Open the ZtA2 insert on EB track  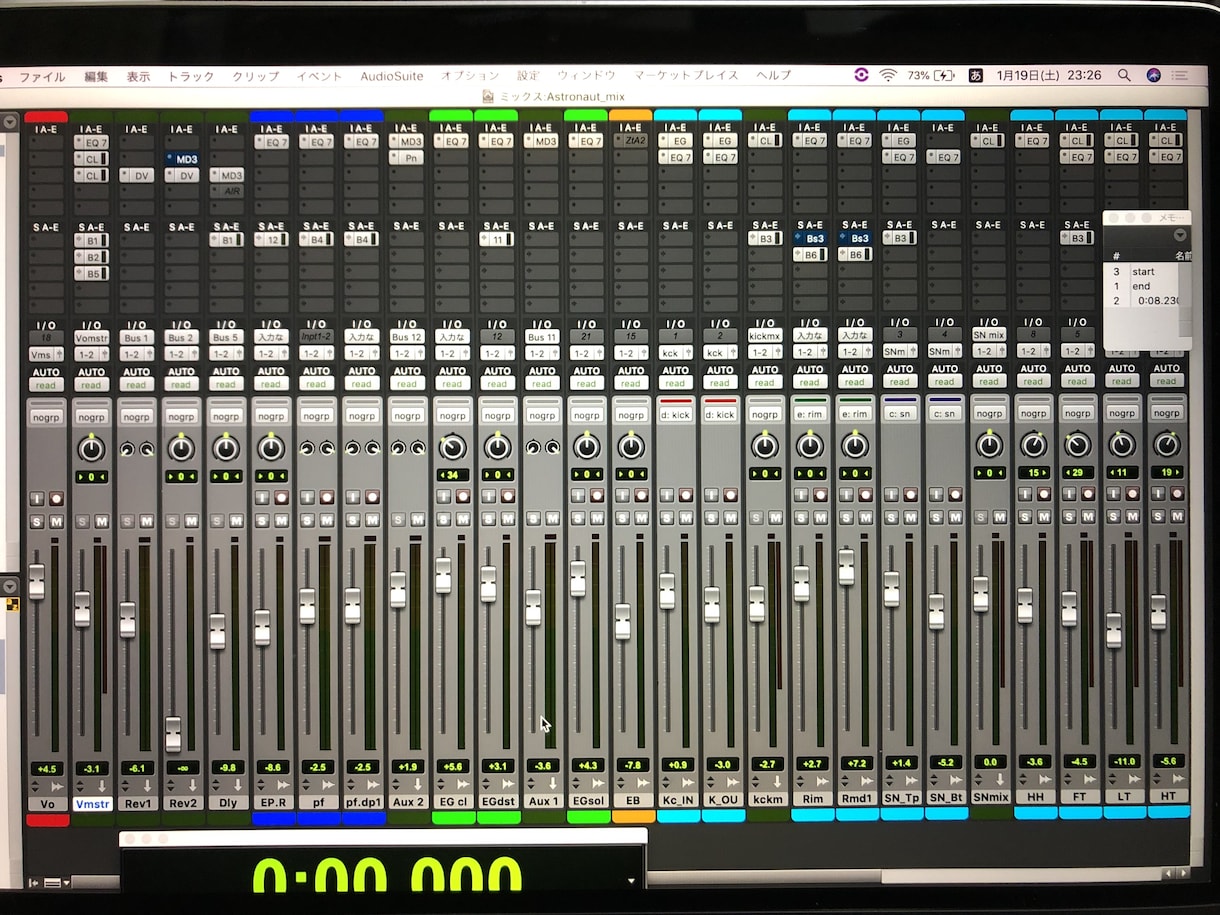coord(631,141)
